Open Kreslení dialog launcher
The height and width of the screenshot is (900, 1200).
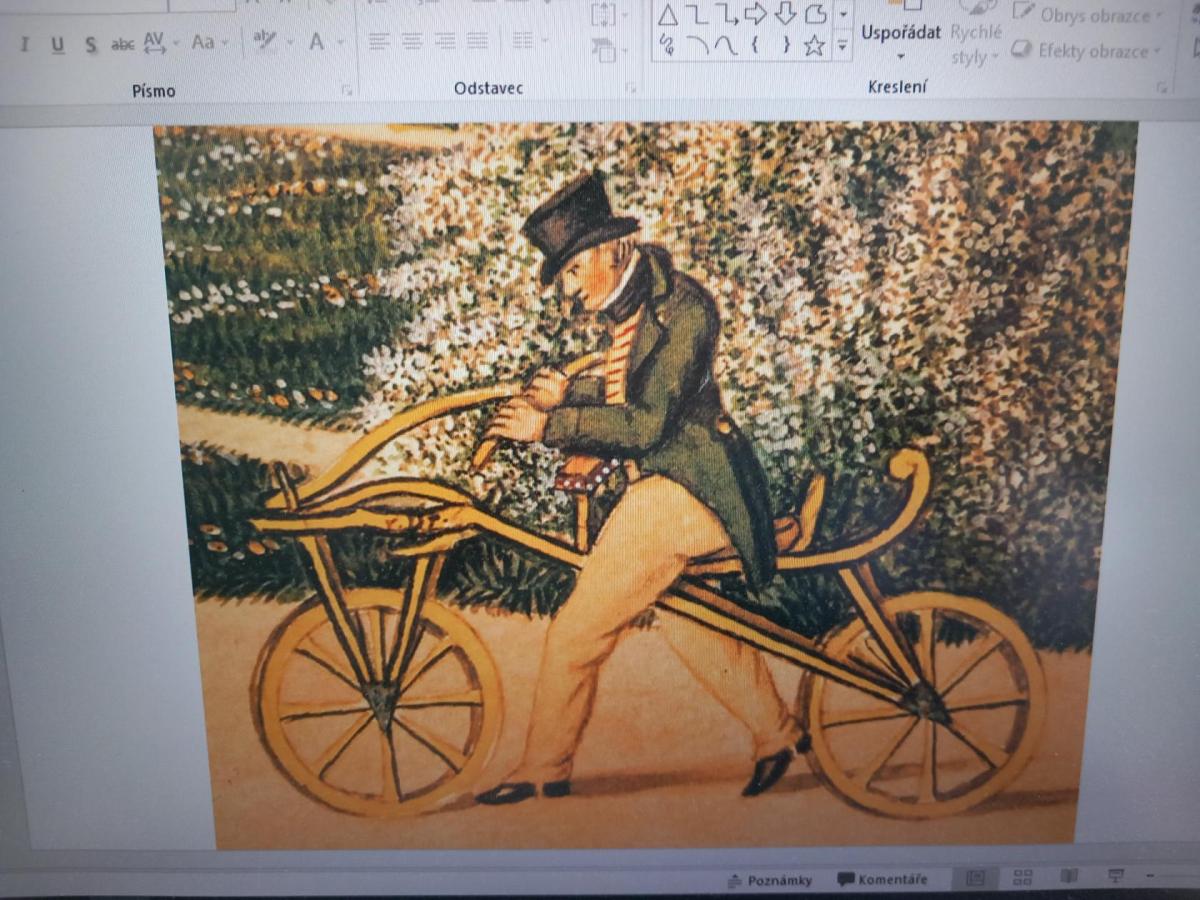pyautogui.click(x=1163, y=87)
